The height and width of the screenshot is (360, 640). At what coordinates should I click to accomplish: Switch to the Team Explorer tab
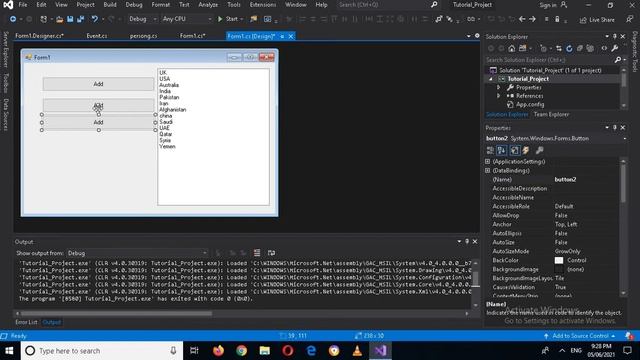point(551,115)
